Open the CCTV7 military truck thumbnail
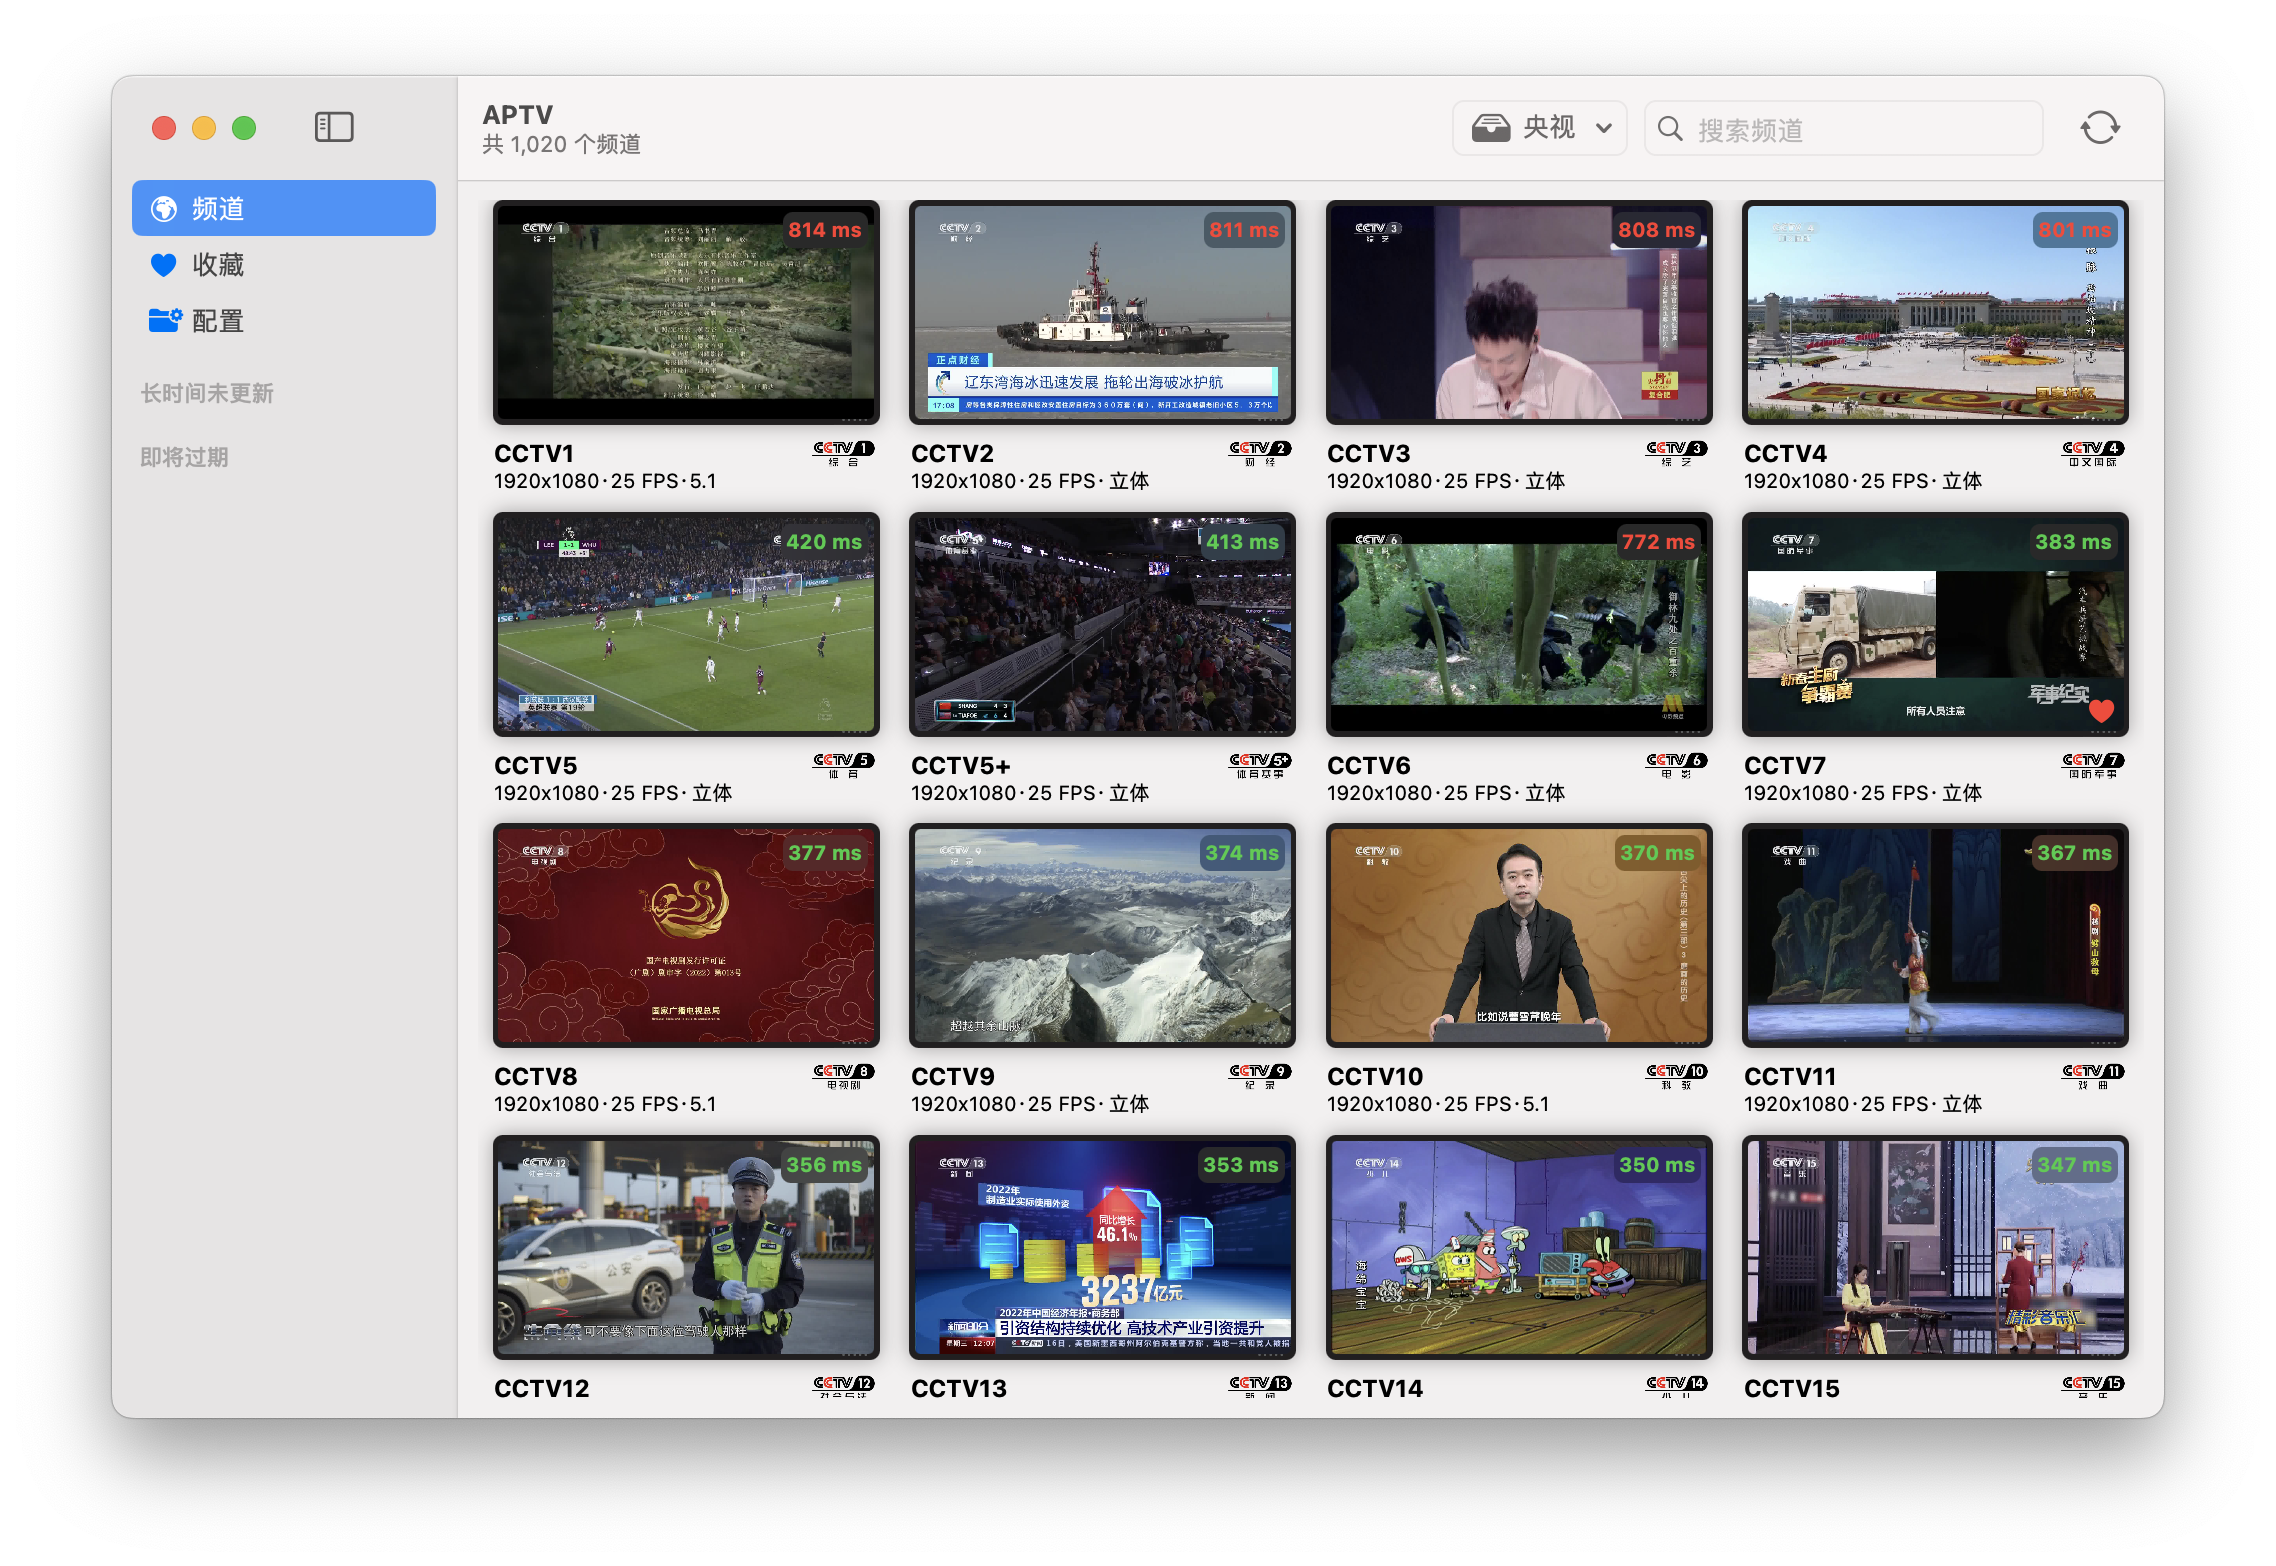The height and width of the screenshot is (1566, 2276). [x=1935, y=624]
